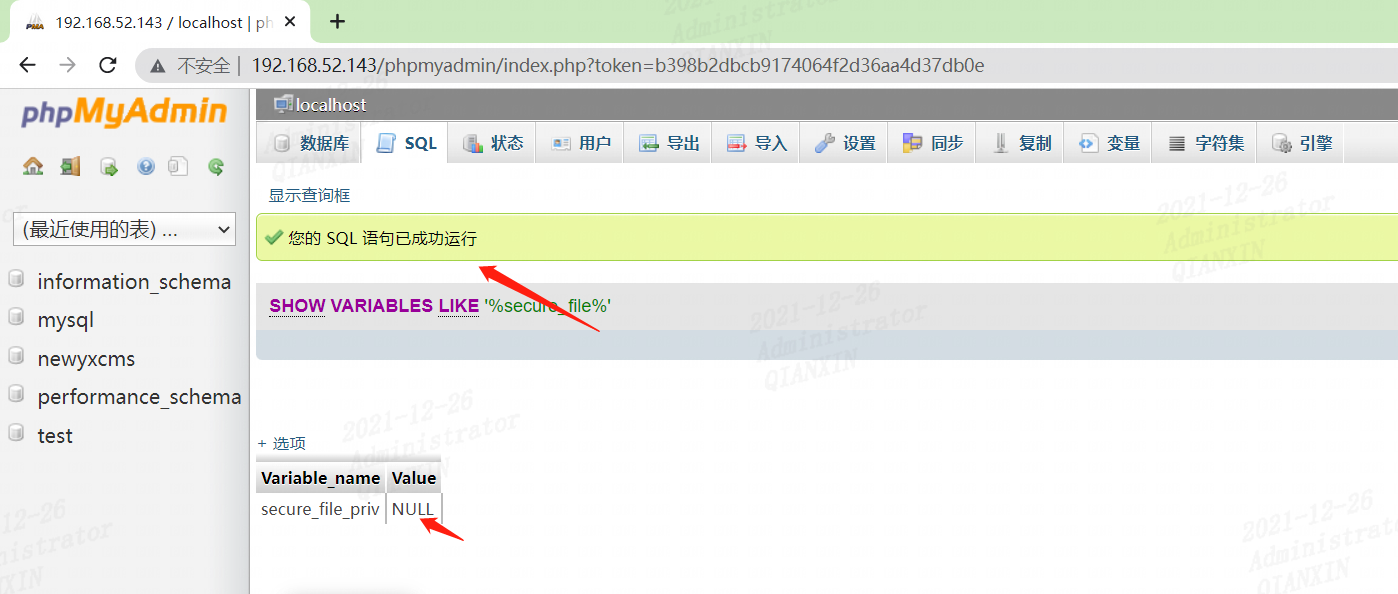This screenshot has width=1398, height=594.
Task: Open the information_schema database
Action: [134, 282]
